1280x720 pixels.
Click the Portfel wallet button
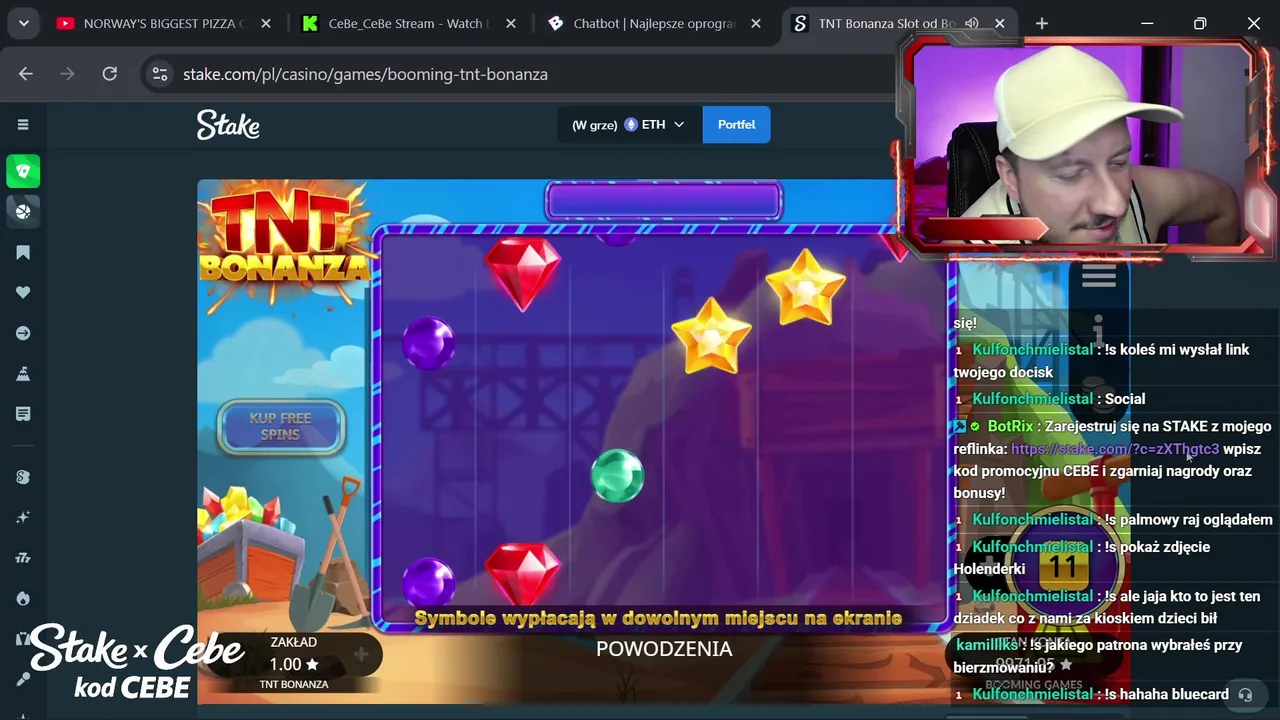point(736,125)
